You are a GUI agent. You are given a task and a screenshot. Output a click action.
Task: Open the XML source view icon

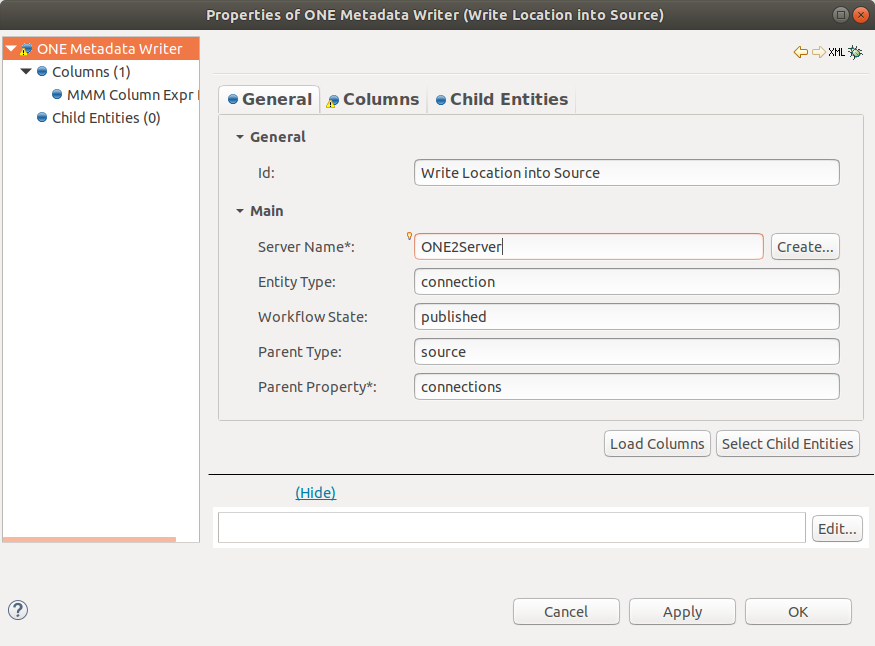pyautogui.click(x=837, y=52)
